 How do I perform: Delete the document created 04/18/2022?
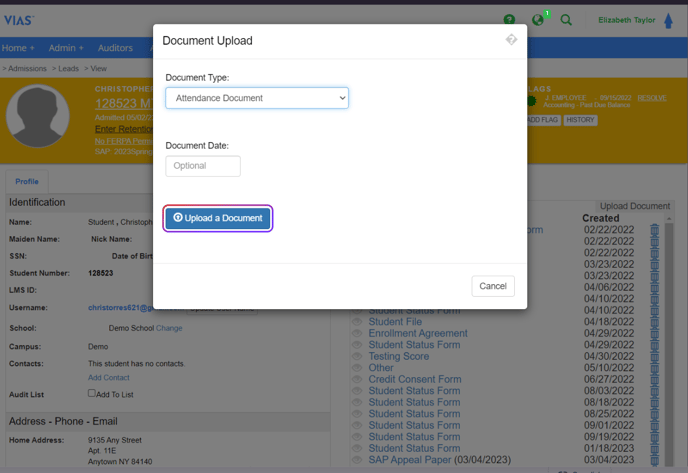pos(654,322)
